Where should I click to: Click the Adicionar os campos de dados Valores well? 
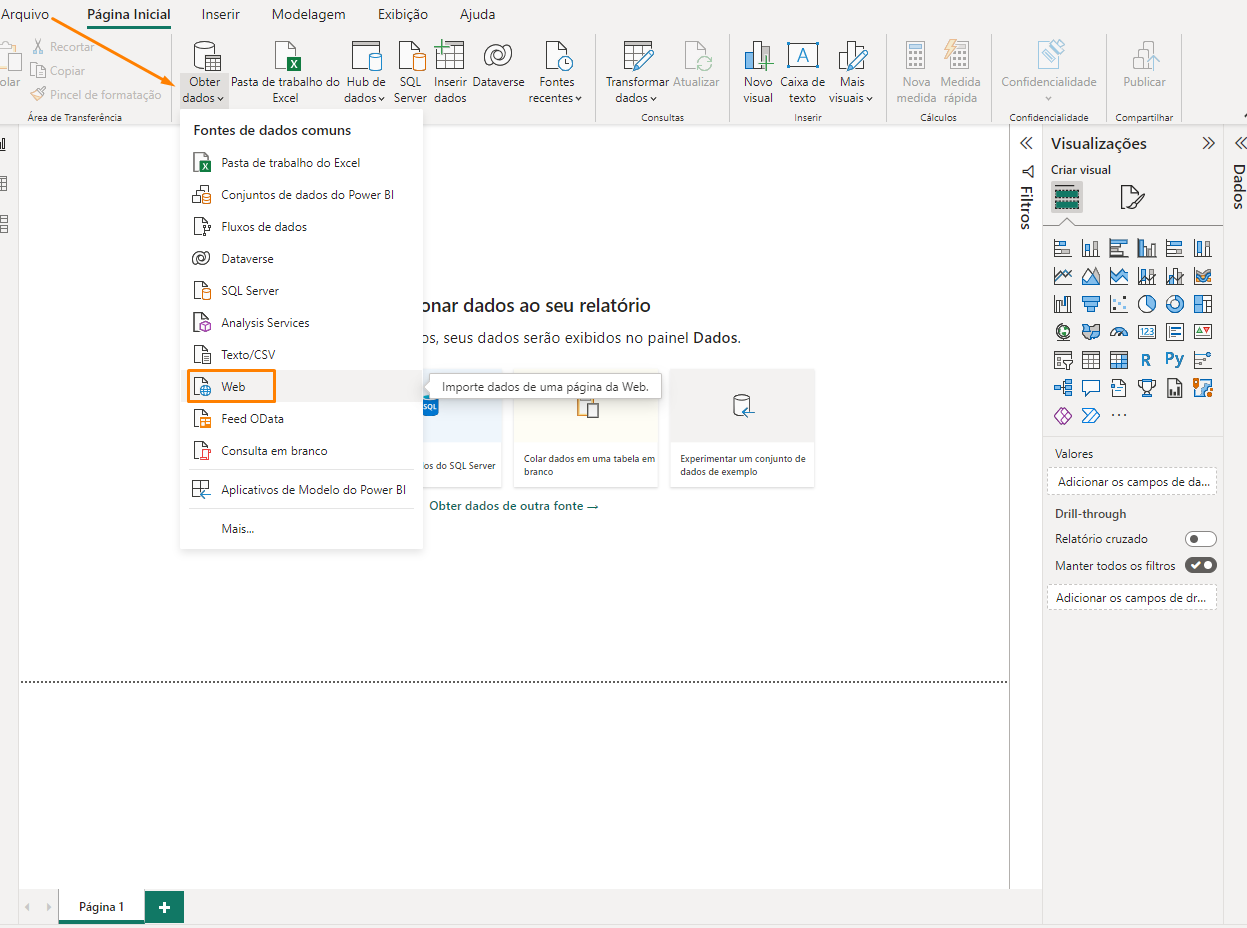1132,482
